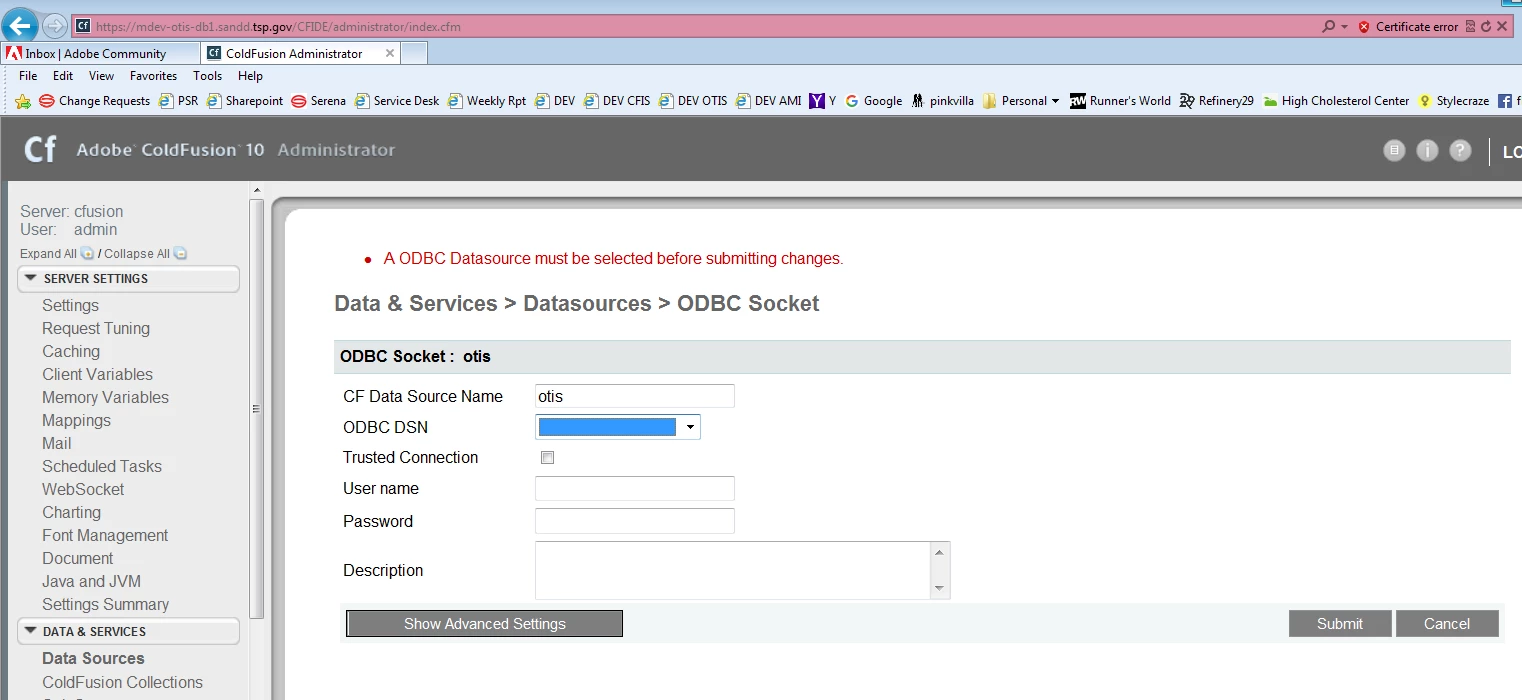The width and height of the screenshot is (1522, 700).
Task: Open the ODBC DSN dropdown
Action: click(618, 427)
